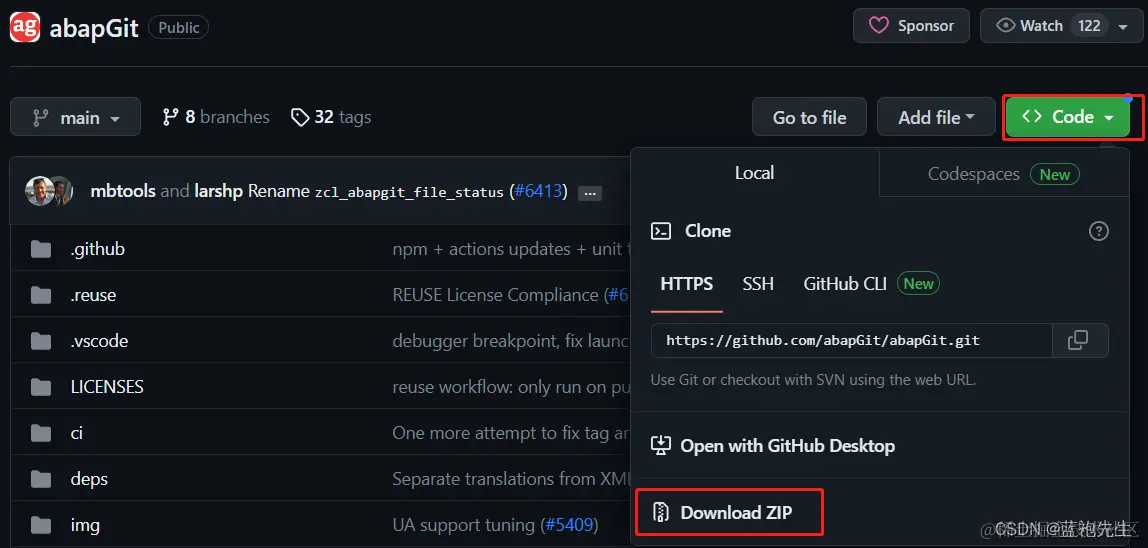Viewport: 1148px width, 548px height.
Task: Select the SSH clone tab
Action: [x=758, y=284]
